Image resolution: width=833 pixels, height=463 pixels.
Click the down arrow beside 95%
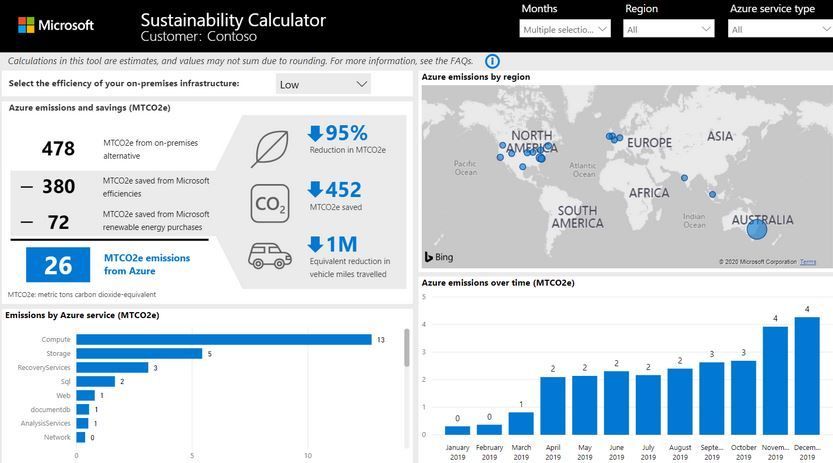click(315, 133)
